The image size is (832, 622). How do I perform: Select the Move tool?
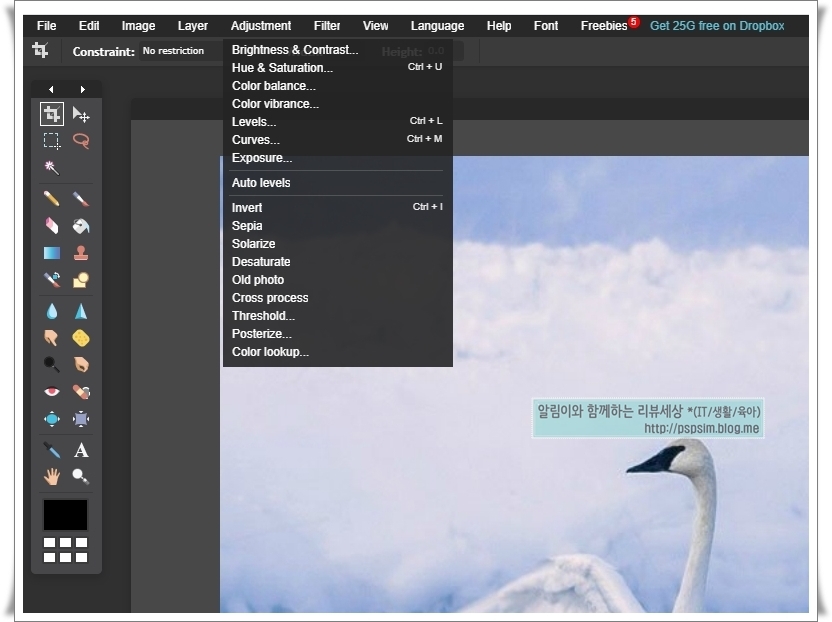pos(81,114)
